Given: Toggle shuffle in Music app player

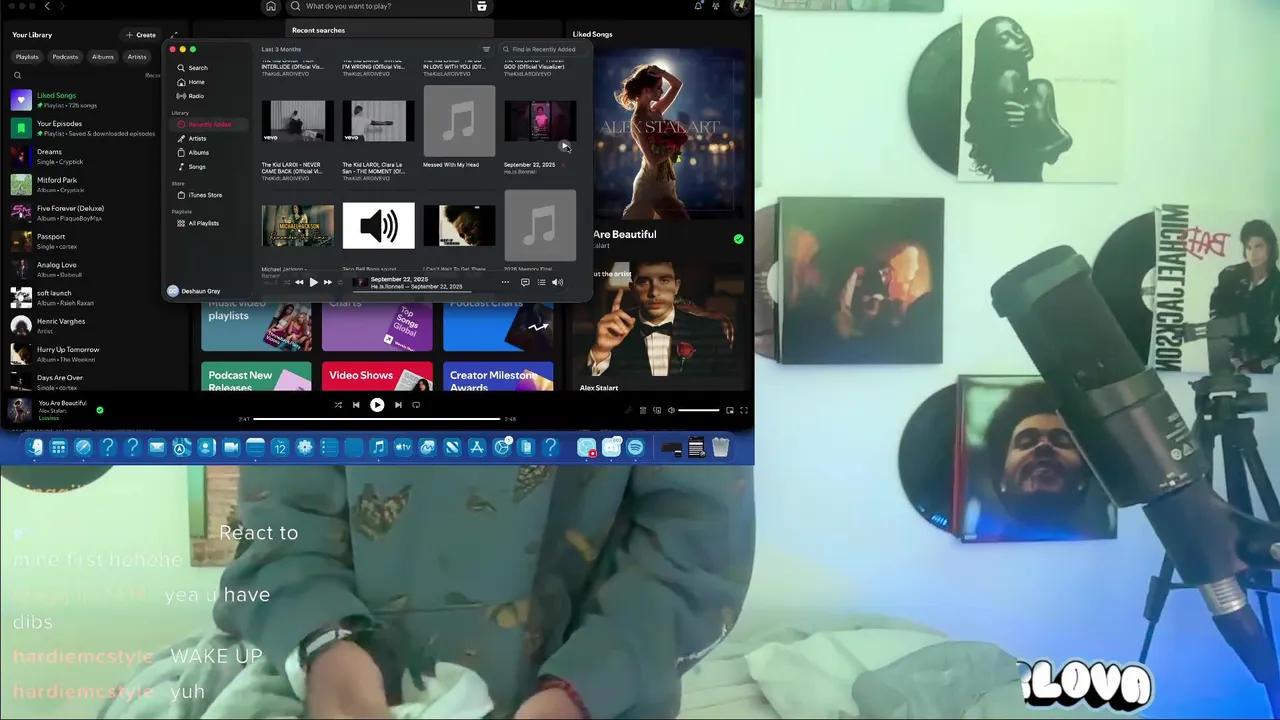Looking at the screenshot, I should coord(286,282).
